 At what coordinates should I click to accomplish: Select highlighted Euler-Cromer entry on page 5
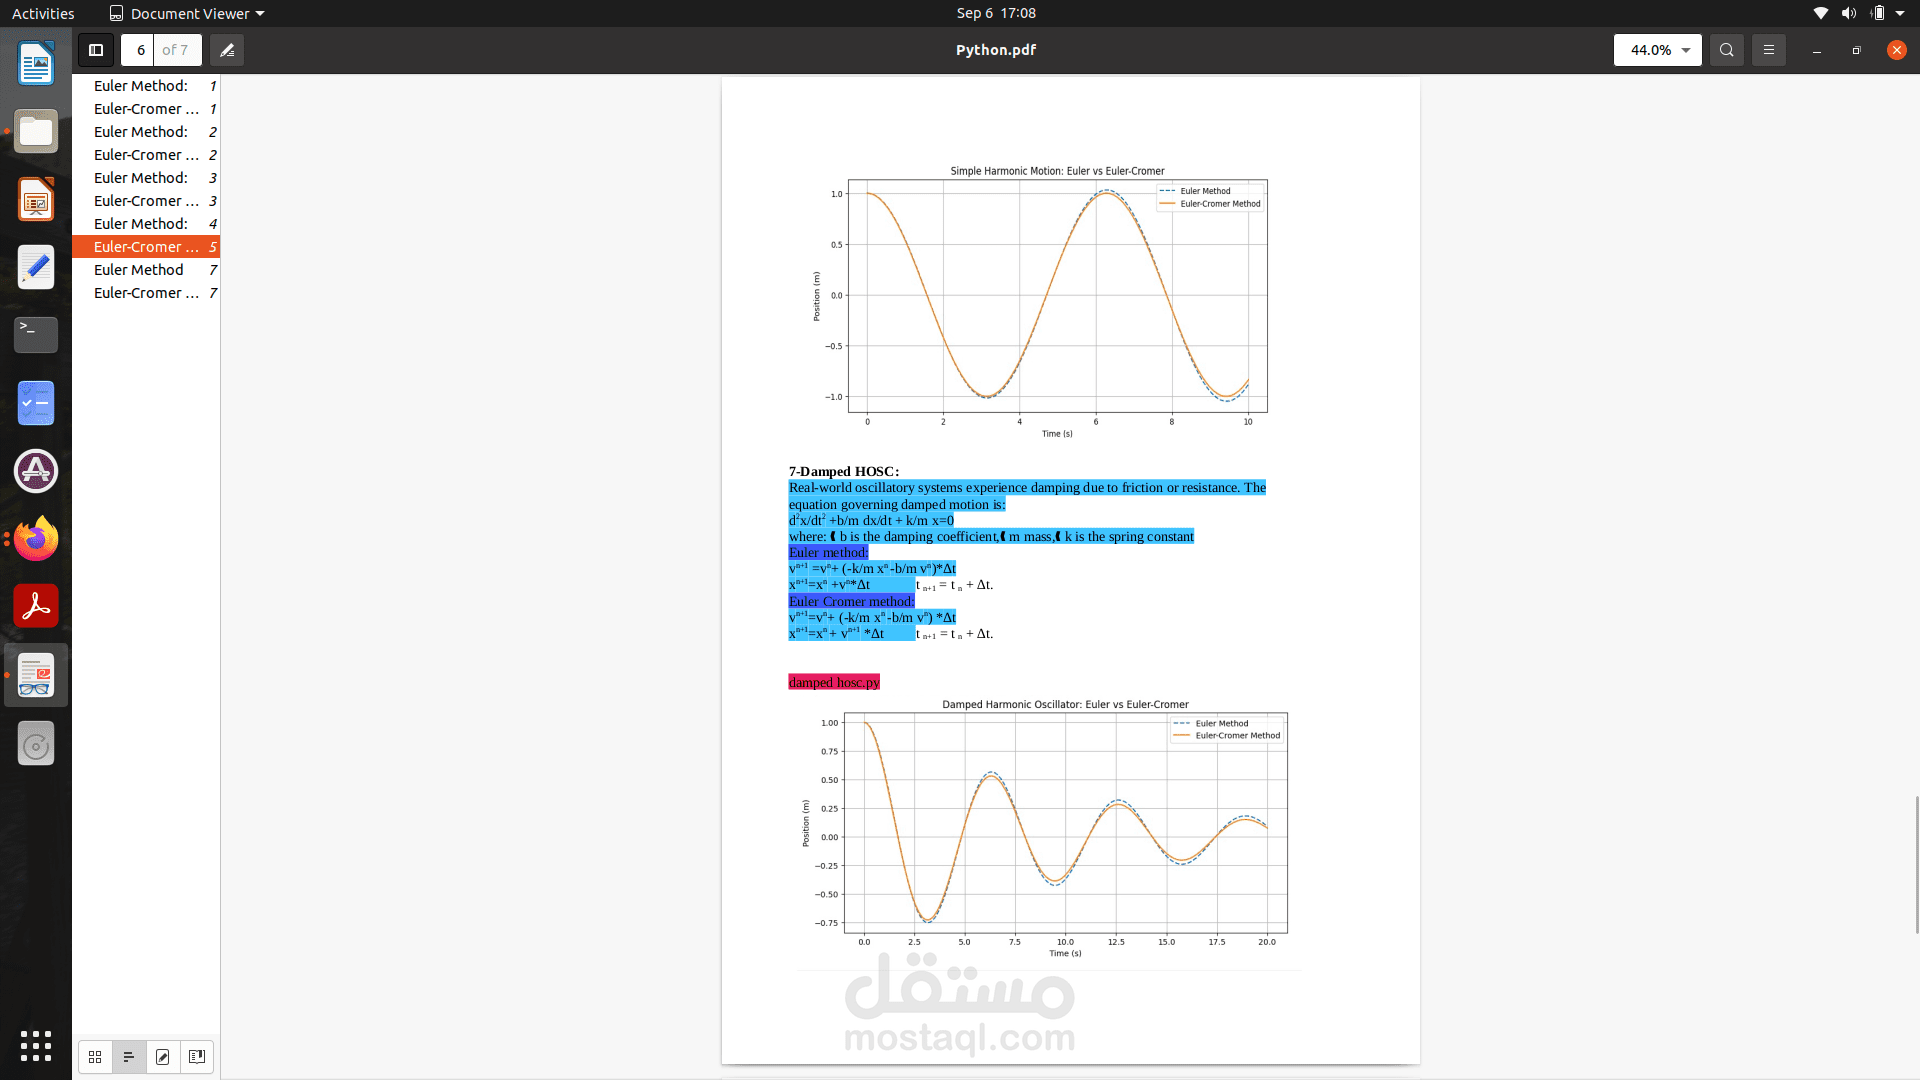[146, 247]
